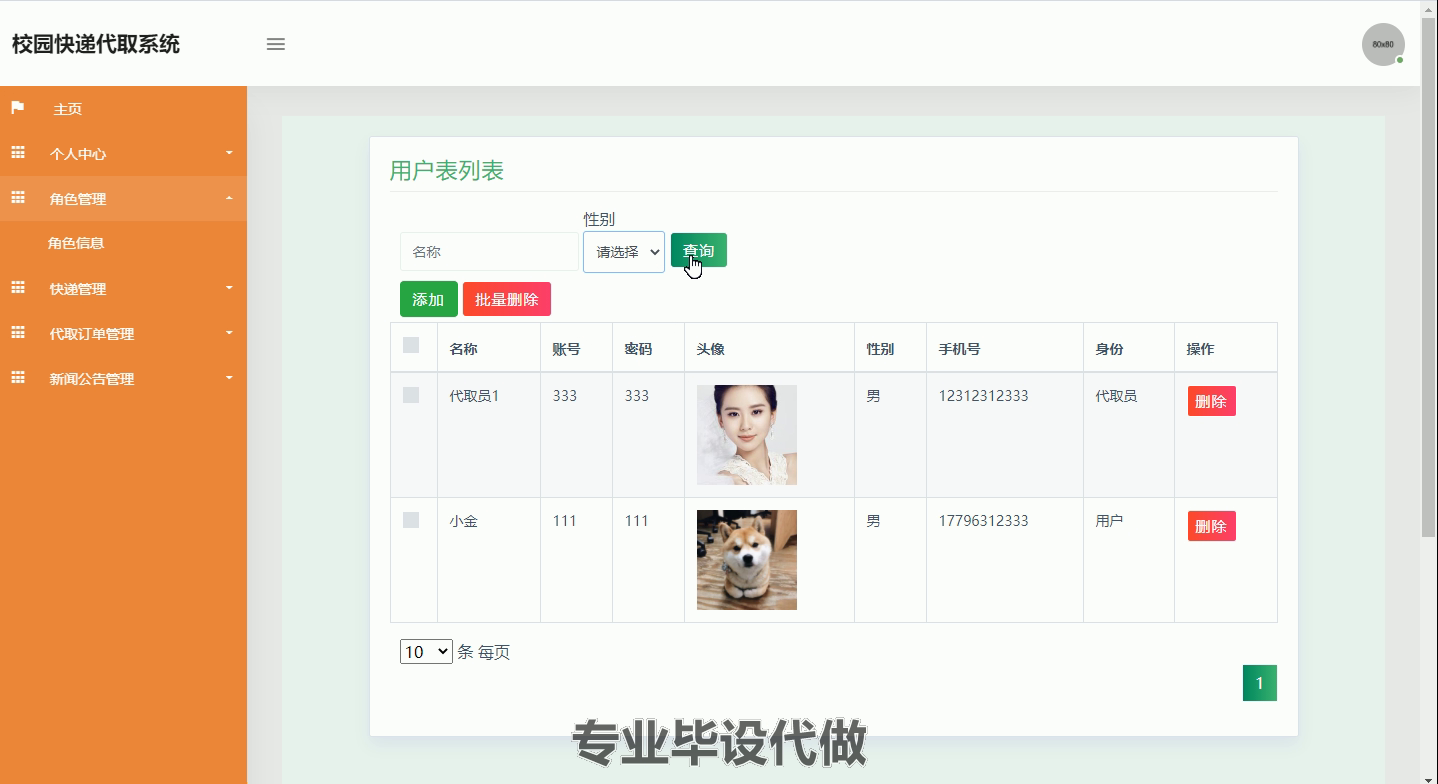Click the 账号 column header
This screenshot has height=784, width=1438.
[x=566, y=349]
